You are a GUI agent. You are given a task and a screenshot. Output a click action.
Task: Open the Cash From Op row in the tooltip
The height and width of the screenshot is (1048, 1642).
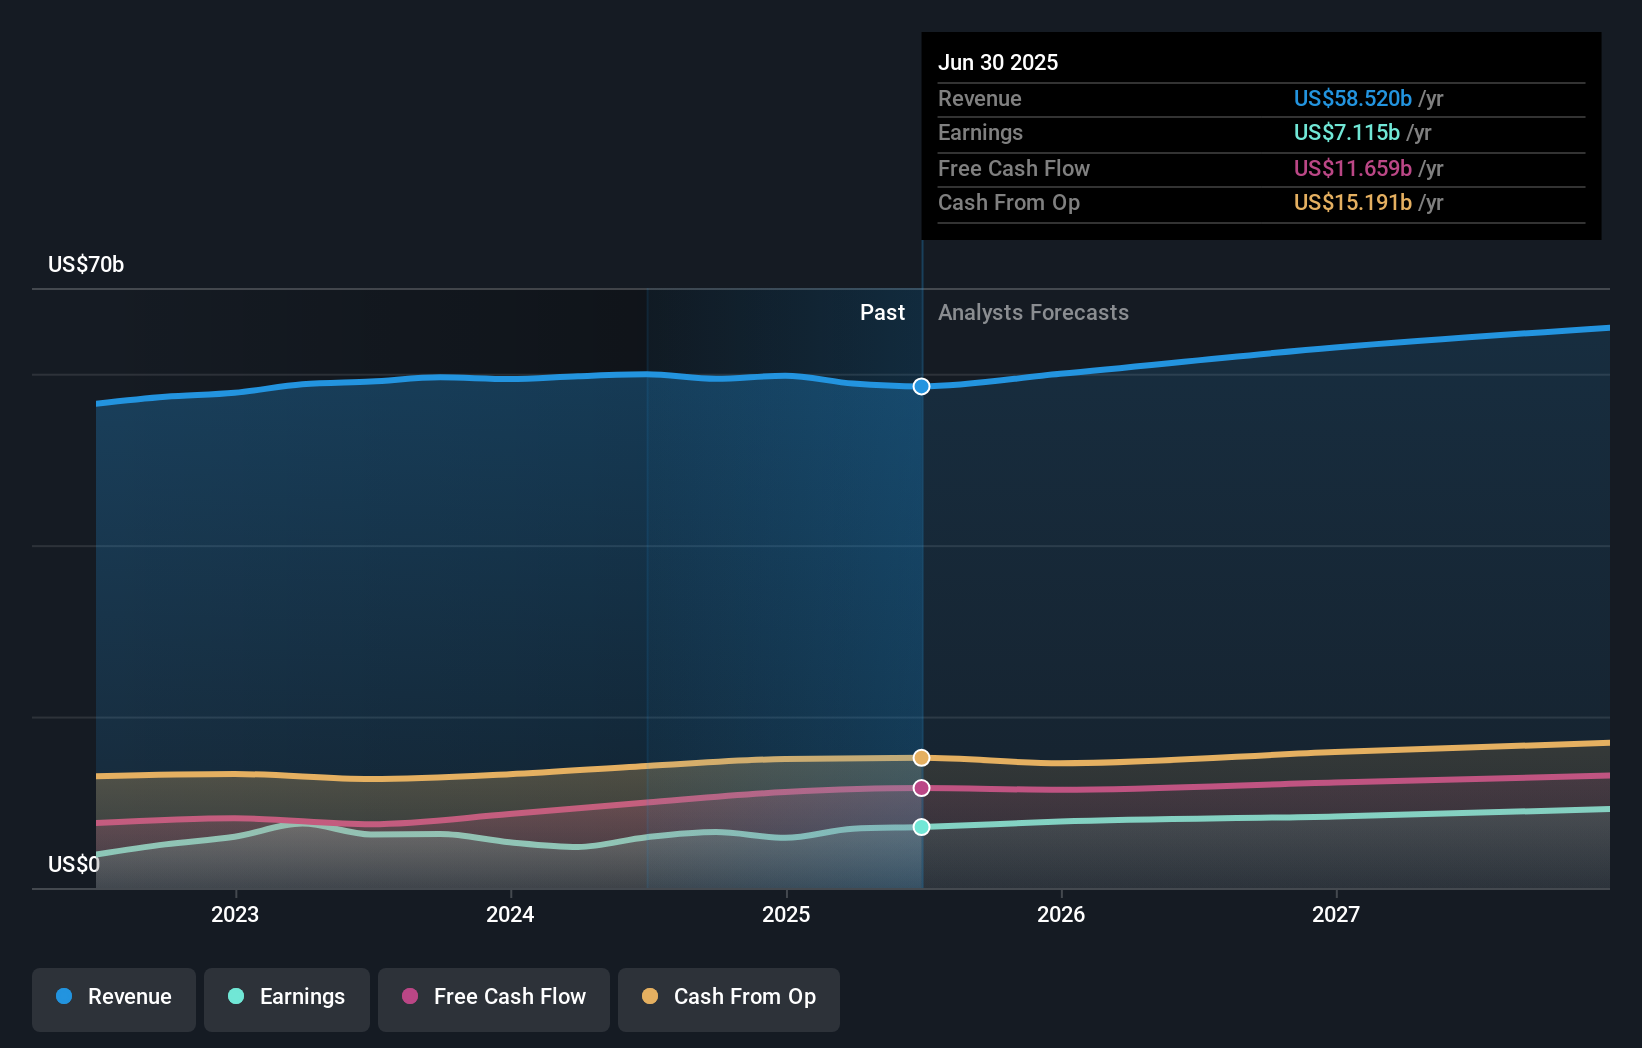1009,203
